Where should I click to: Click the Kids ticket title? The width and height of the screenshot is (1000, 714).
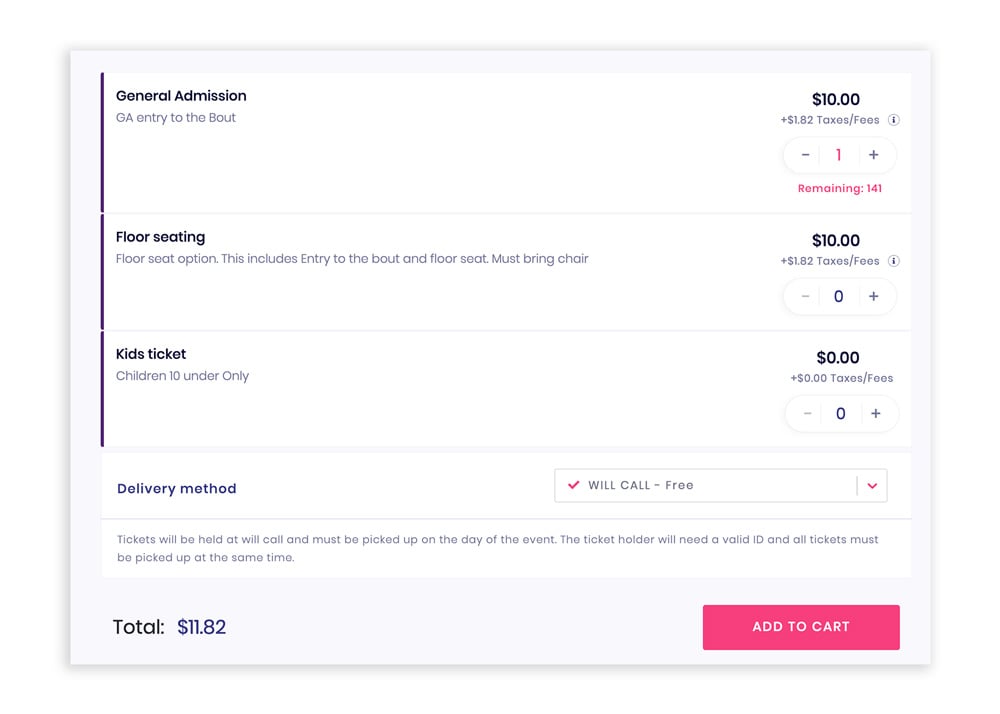tap(151, 354)
